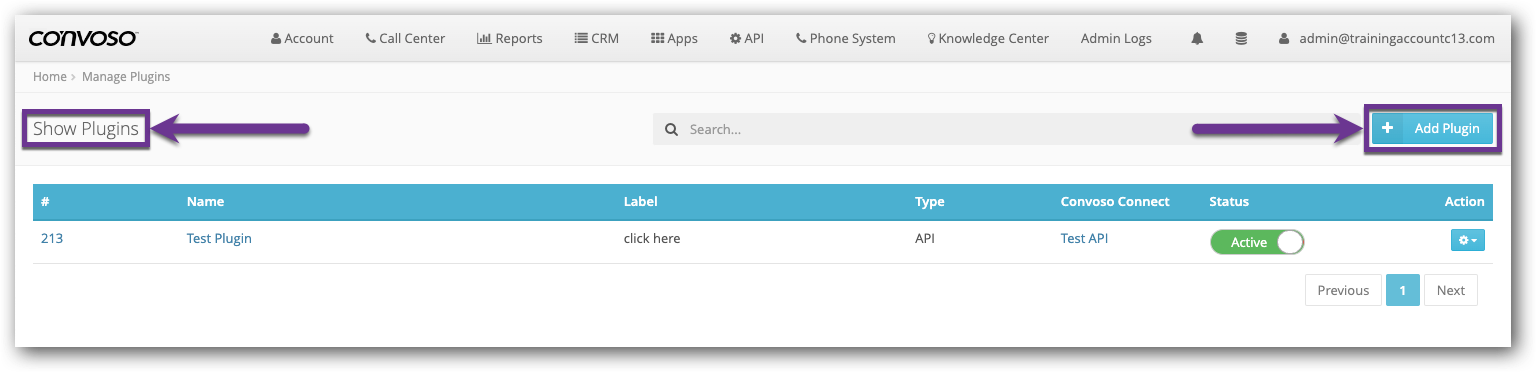Viewport: 1536px width, 372px height.
Task: Click the Convoso logo
Action: 83,38
